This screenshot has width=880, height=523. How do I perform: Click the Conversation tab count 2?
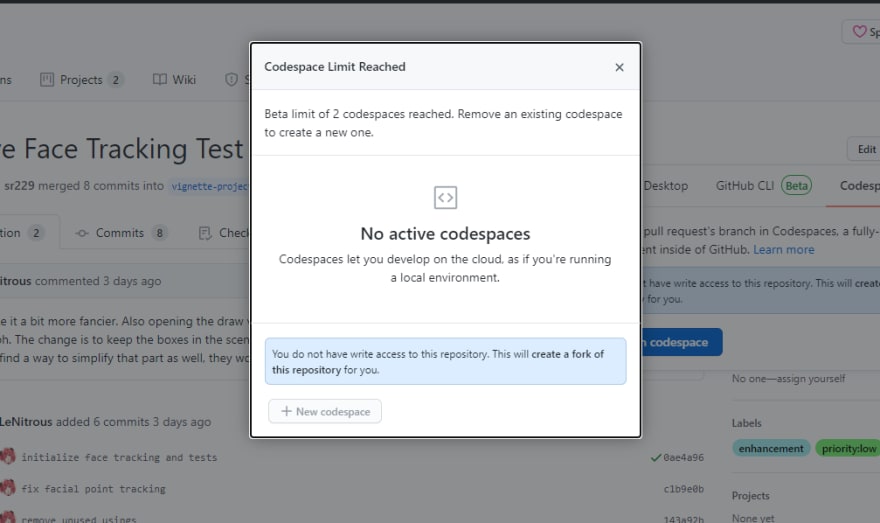(36, 233)
